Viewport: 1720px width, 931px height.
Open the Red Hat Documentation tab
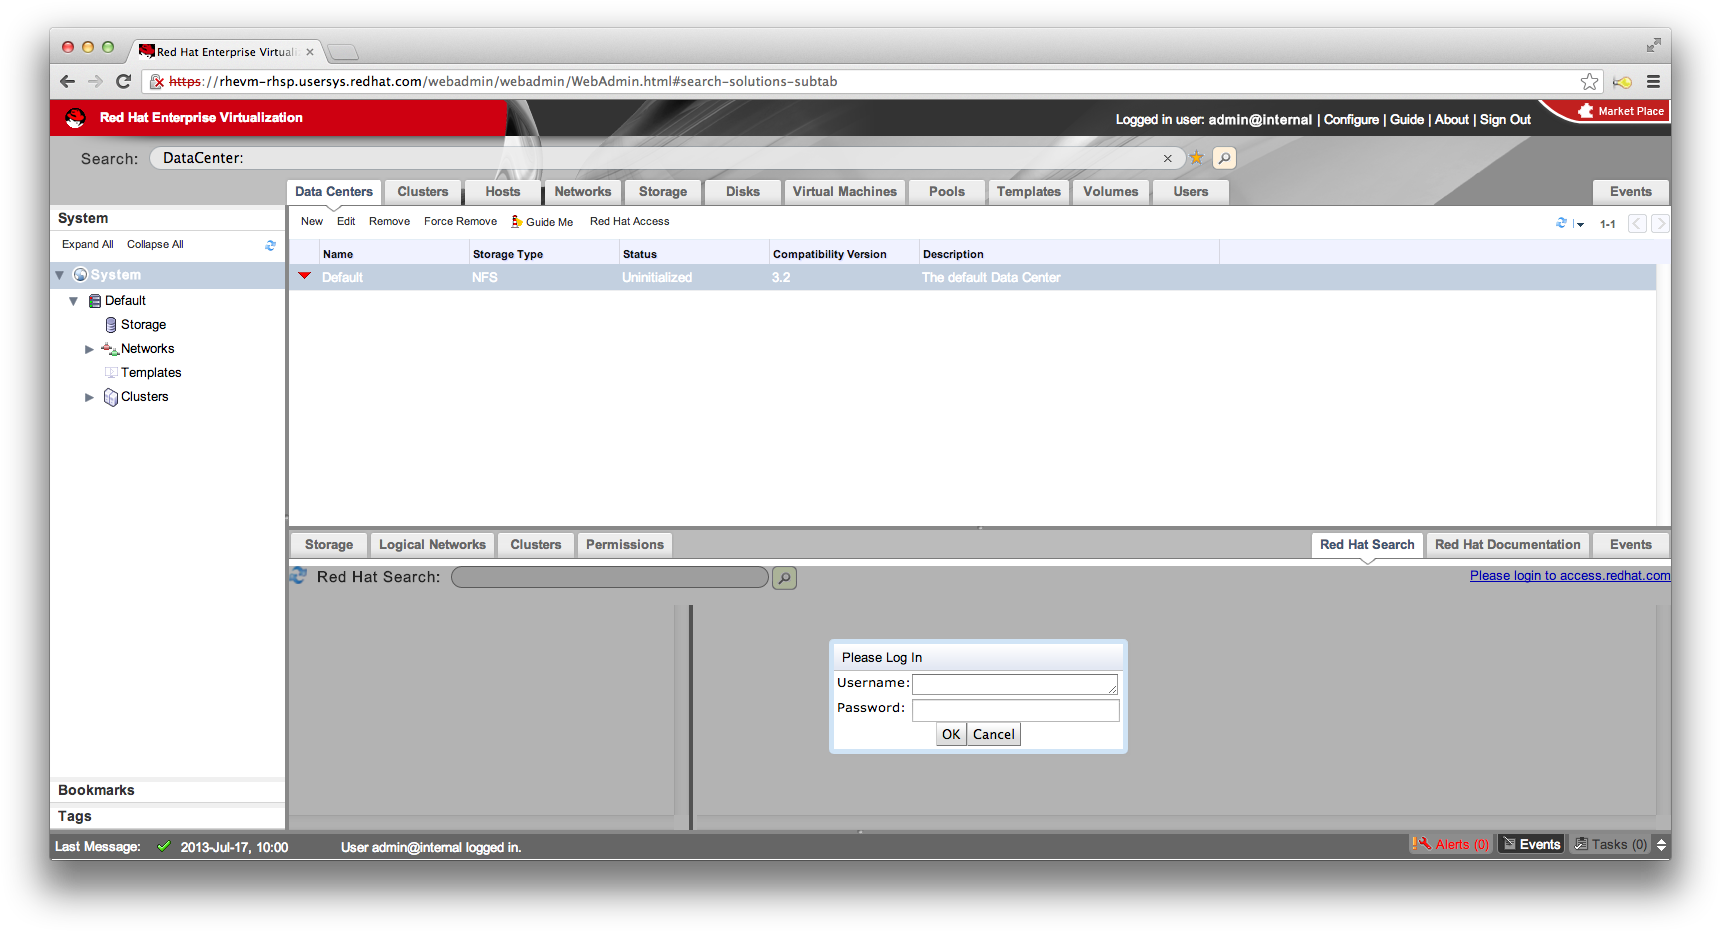click(x=1508, y=545)
